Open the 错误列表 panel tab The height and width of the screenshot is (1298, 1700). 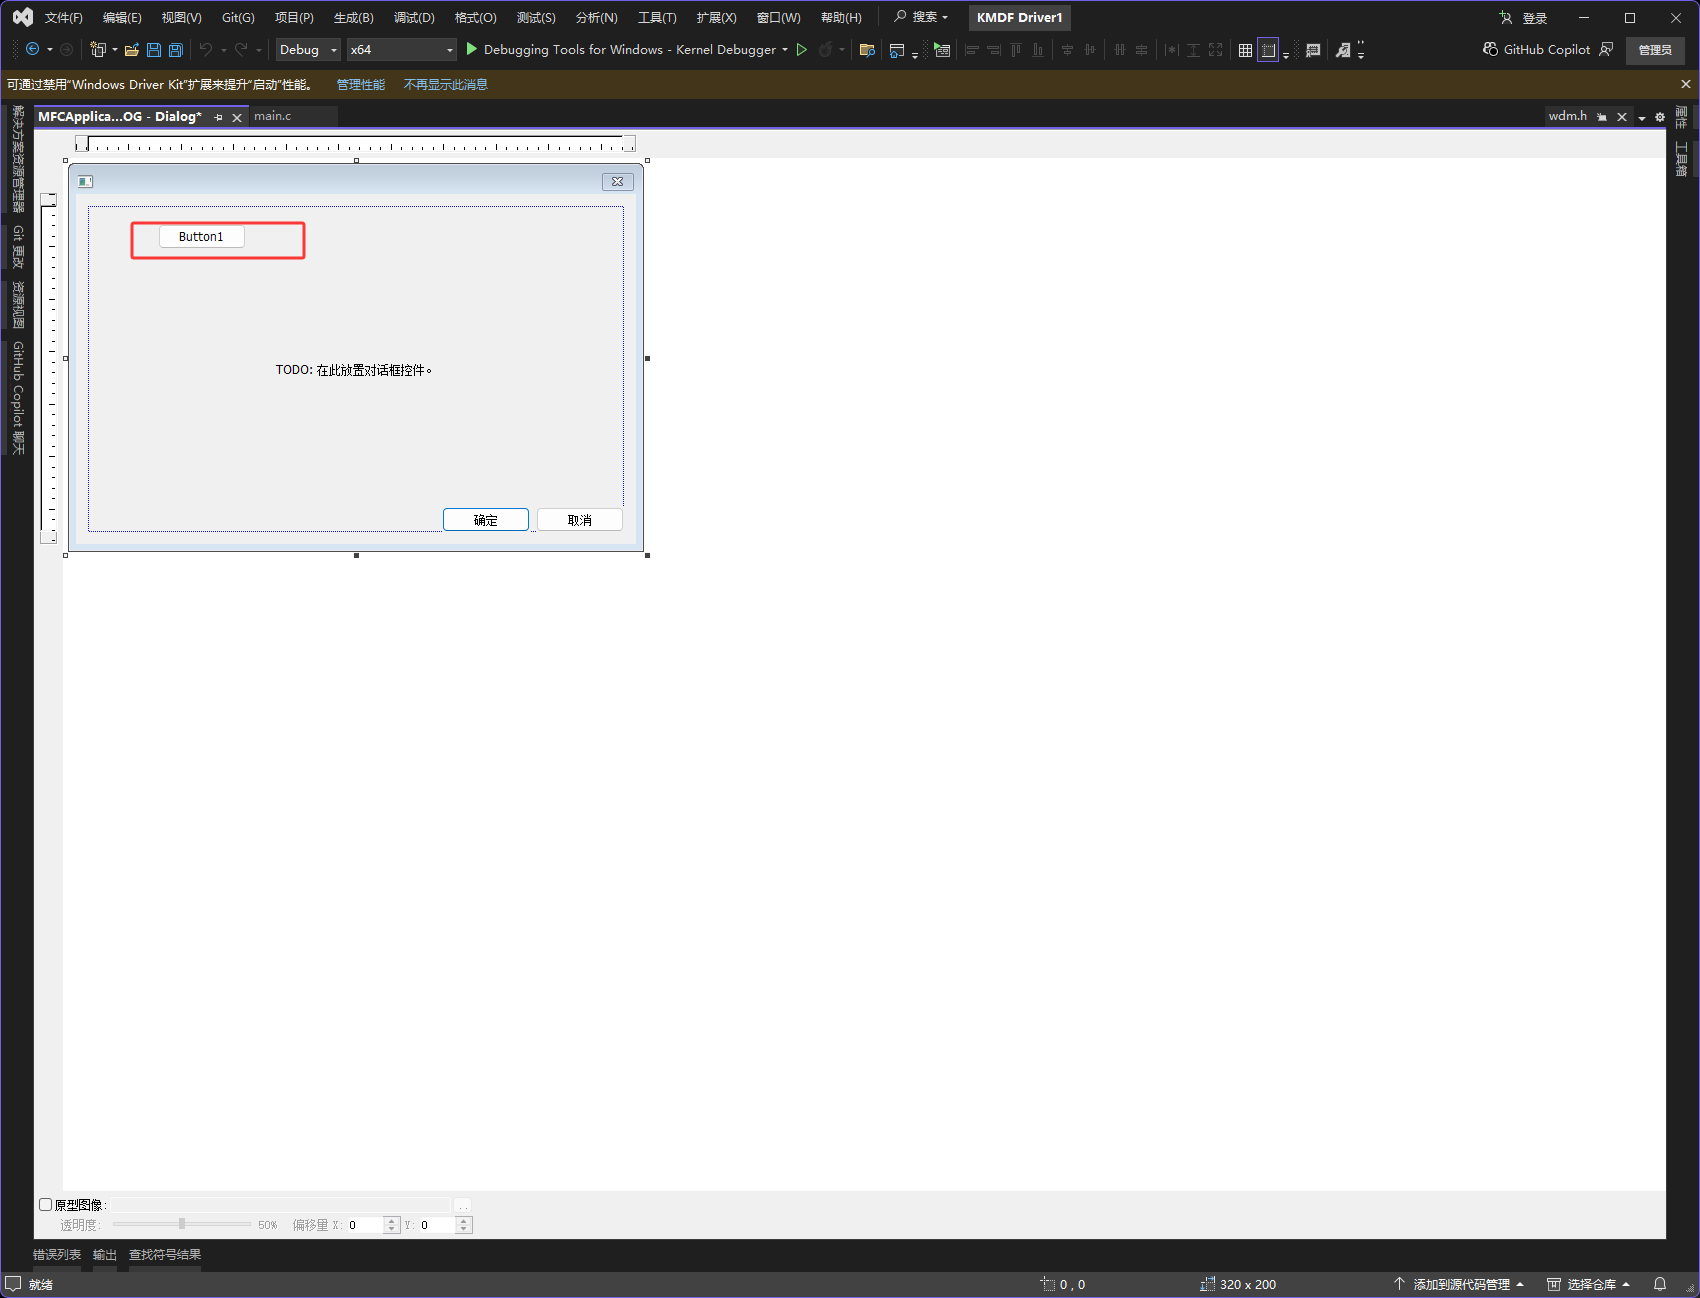click(x=57, y=1254)
